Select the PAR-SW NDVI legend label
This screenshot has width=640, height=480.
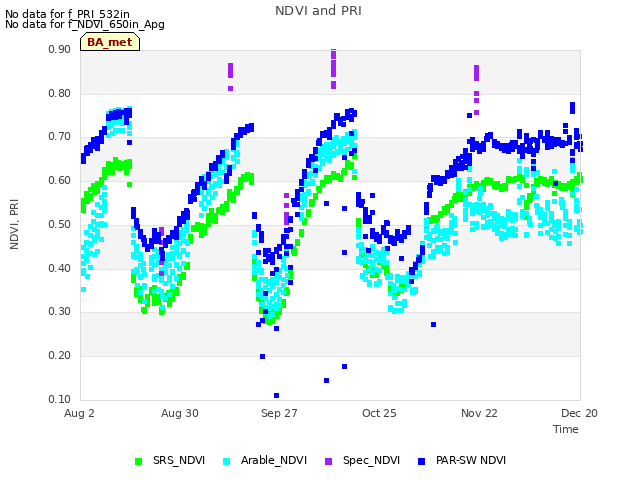[471, 460]
